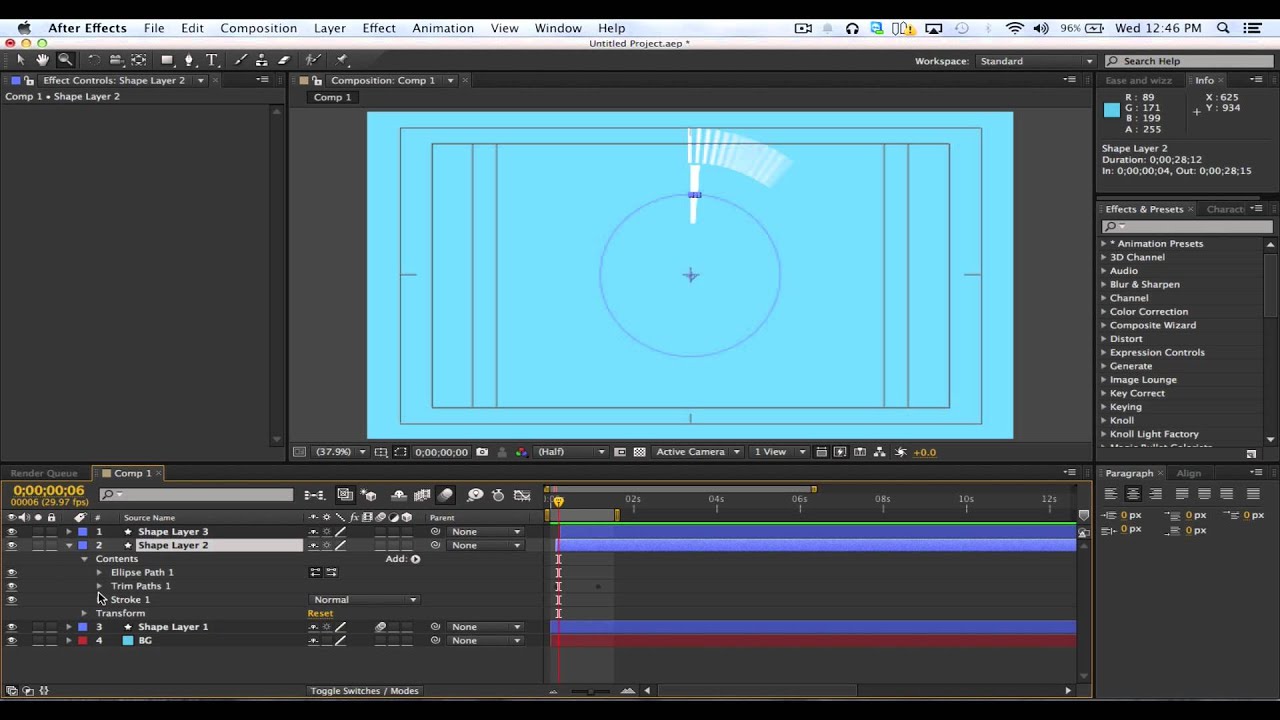Click the Brainstorm icon in timeline
Viewport: 1280px width, 720px height.
pyautogui.click(x=476, y=495)
